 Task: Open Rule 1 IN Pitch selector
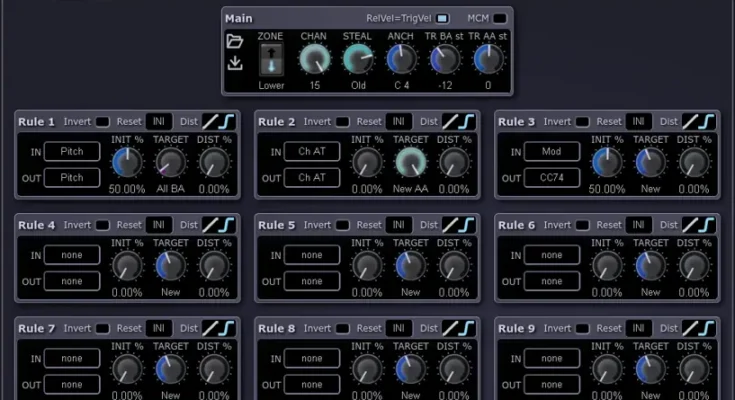click(71, 151)
